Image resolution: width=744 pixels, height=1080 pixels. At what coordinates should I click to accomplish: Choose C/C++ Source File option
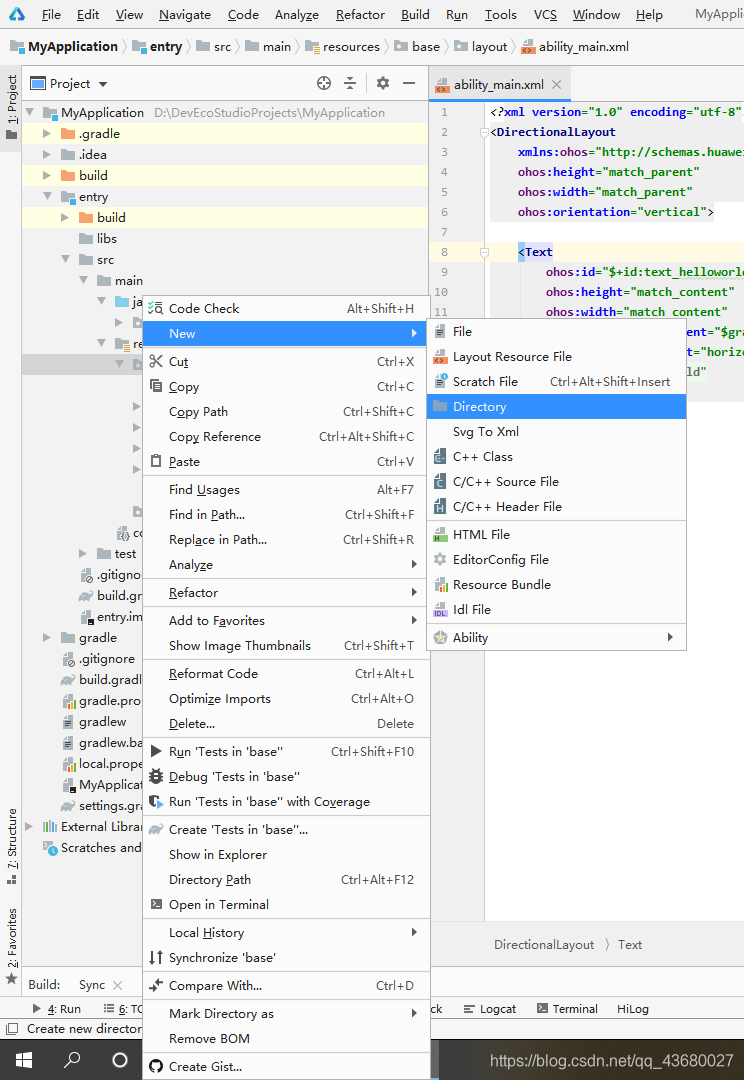[x=557, y=481]
